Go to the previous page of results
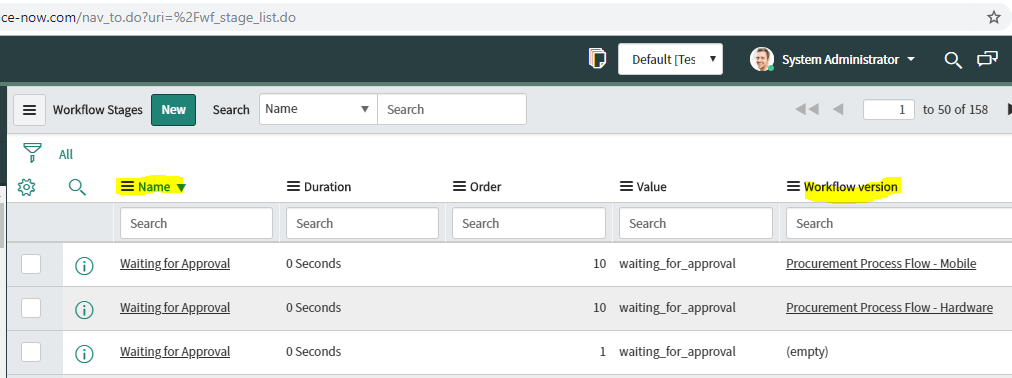1012x378 pixels. tap(838, 110)
